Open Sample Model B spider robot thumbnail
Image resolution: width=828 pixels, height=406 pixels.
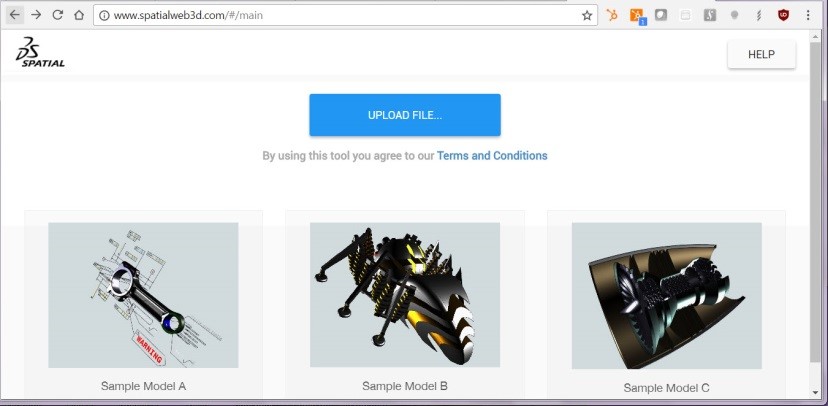click(404, 295)
